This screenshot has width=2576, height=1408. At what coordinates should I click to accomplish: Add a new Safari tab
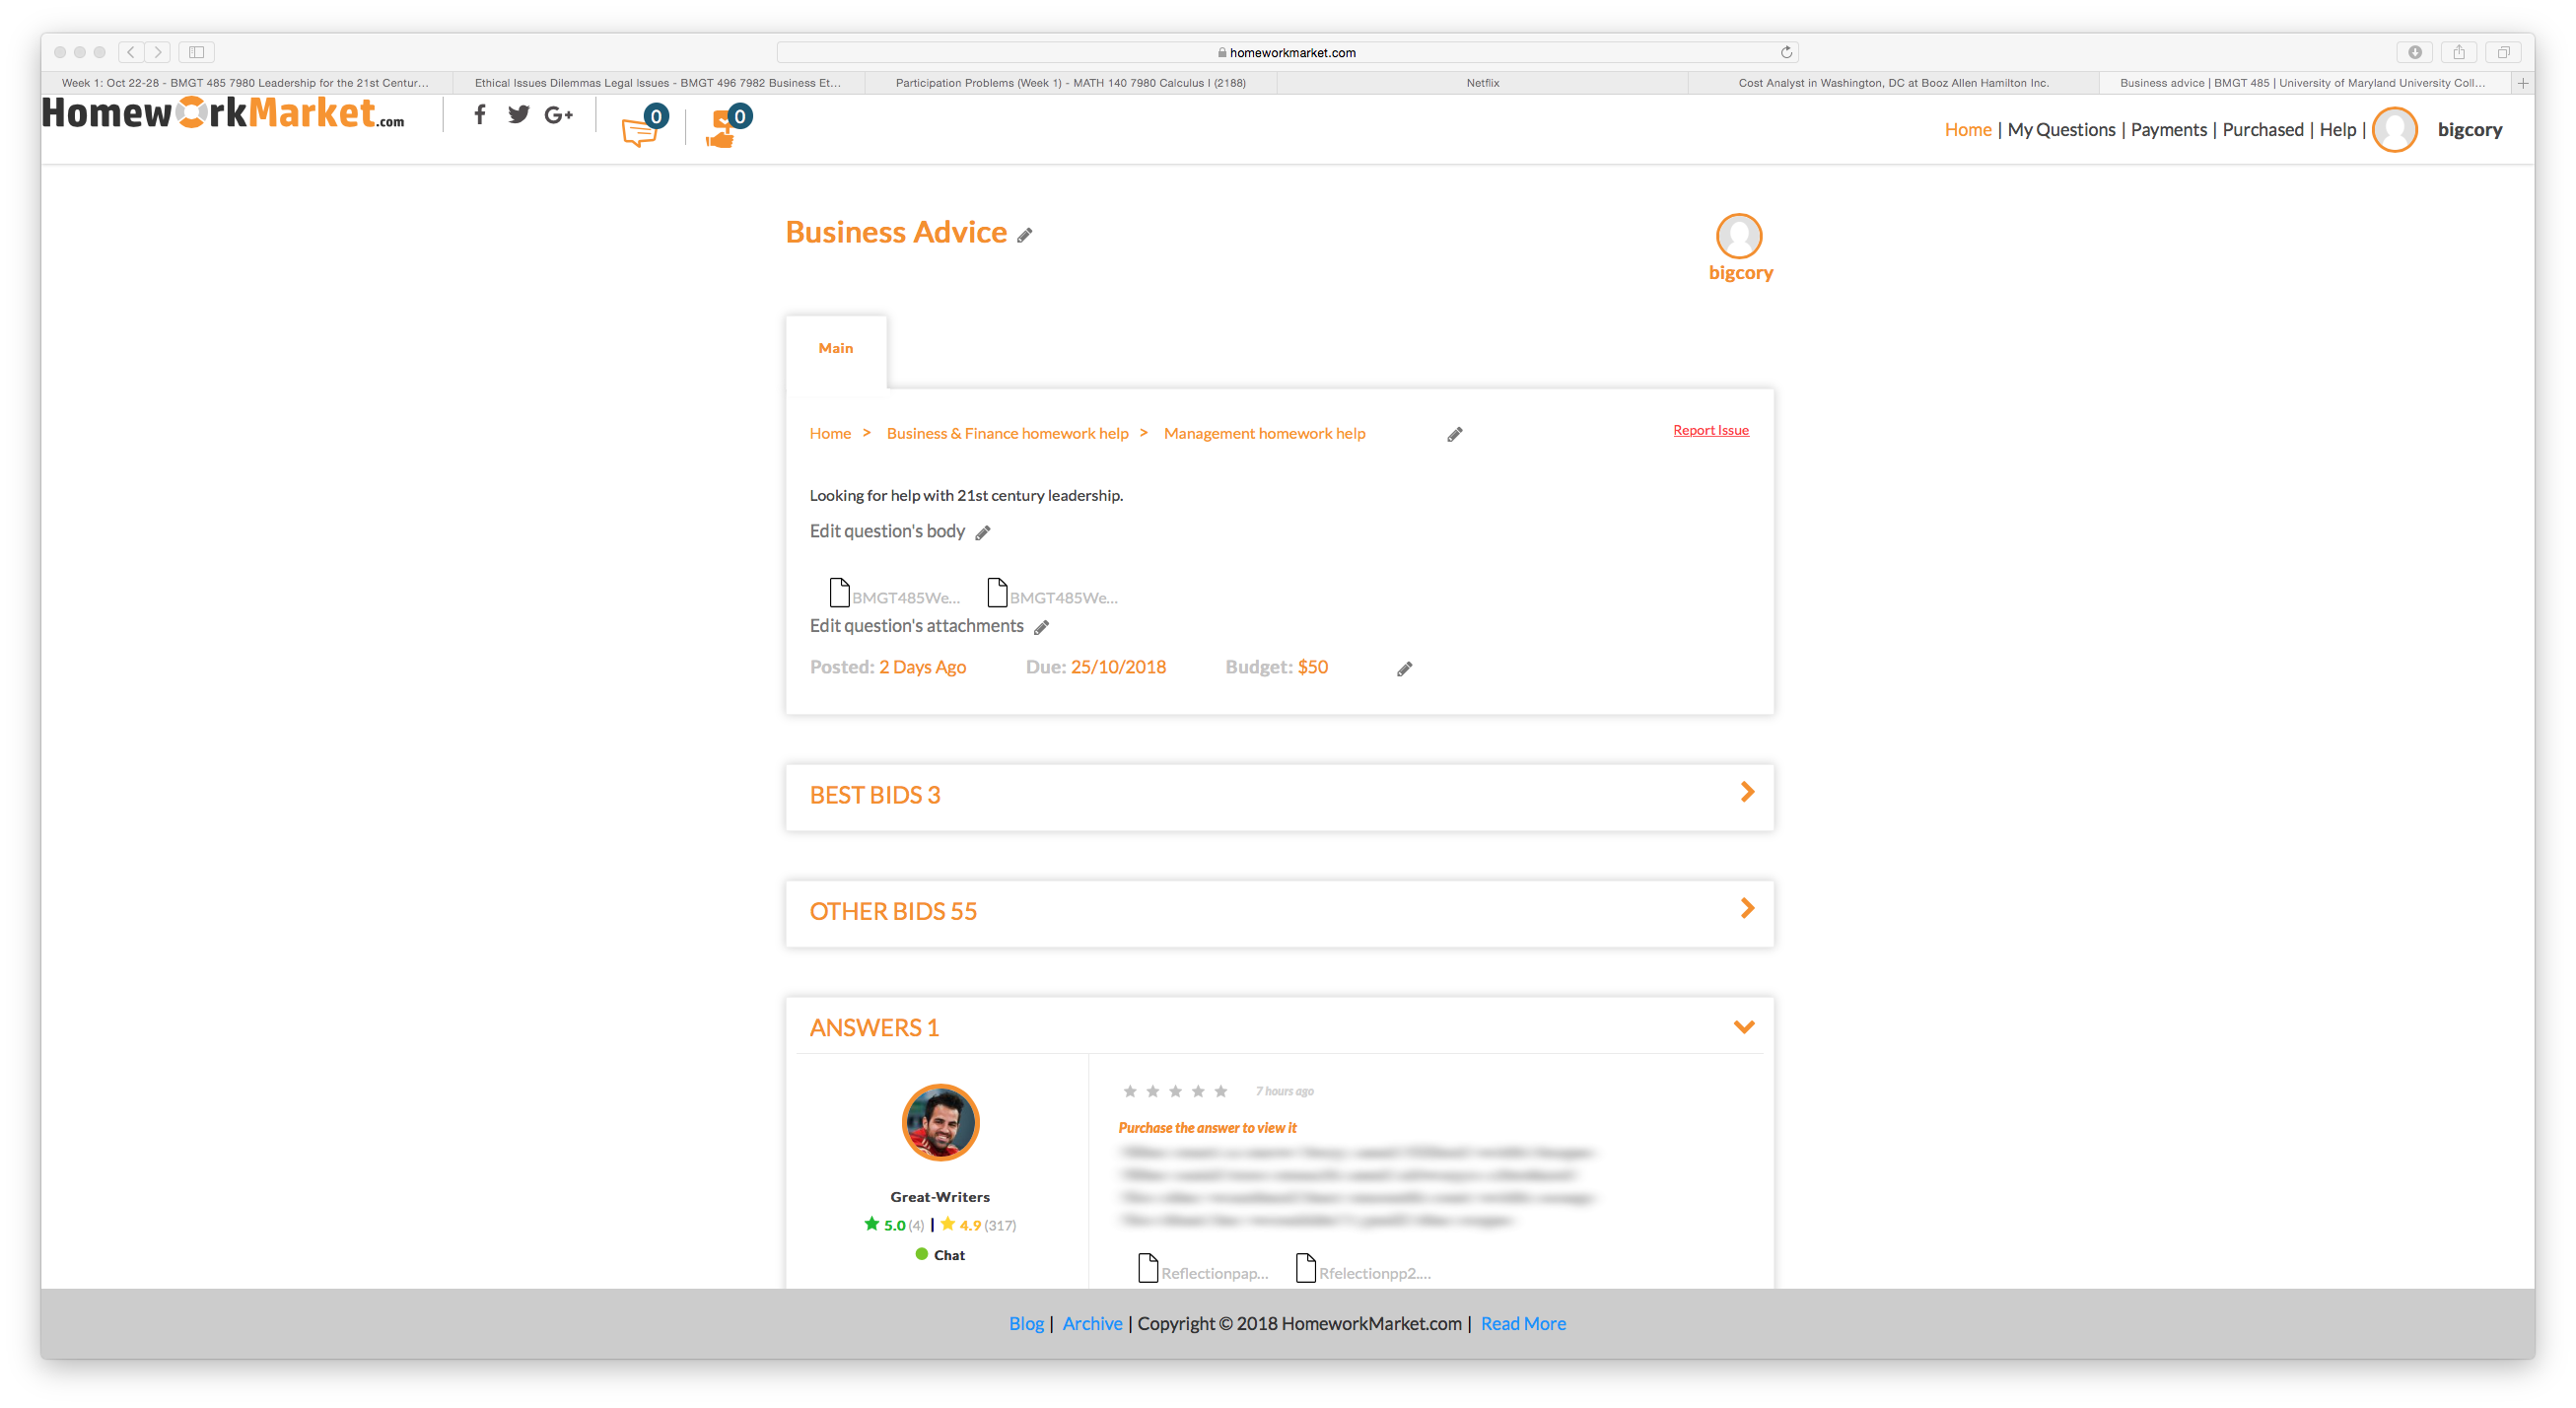(x=2523, y=83)
